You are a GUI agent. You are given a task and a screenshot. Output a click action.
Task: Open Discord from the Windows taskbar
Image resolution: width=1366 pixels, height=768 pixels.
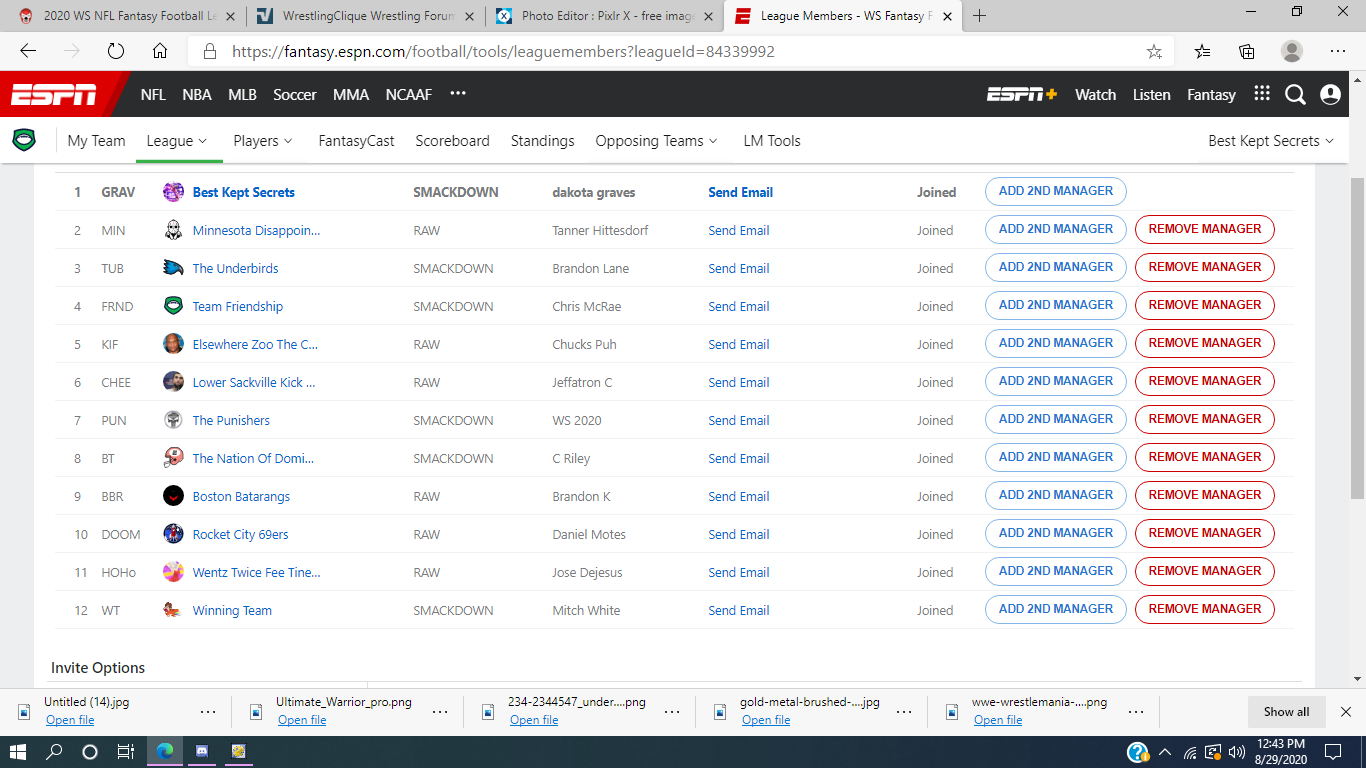pos(202,751)
